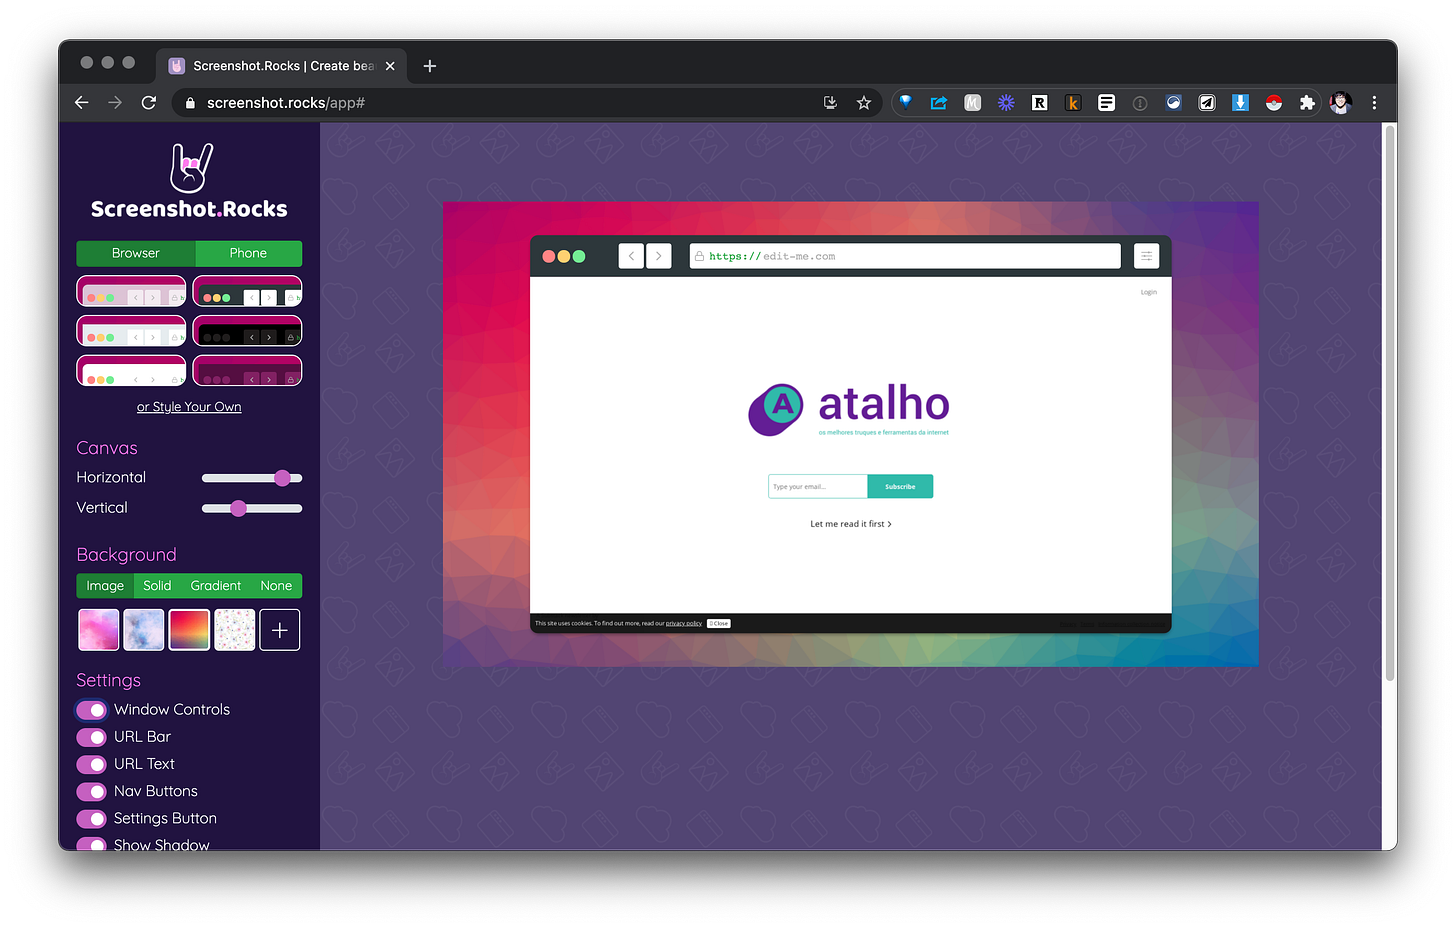The image size is (1456, 928).
Task: Close the cookie notice in preview
Action: [x=719, y=623]
